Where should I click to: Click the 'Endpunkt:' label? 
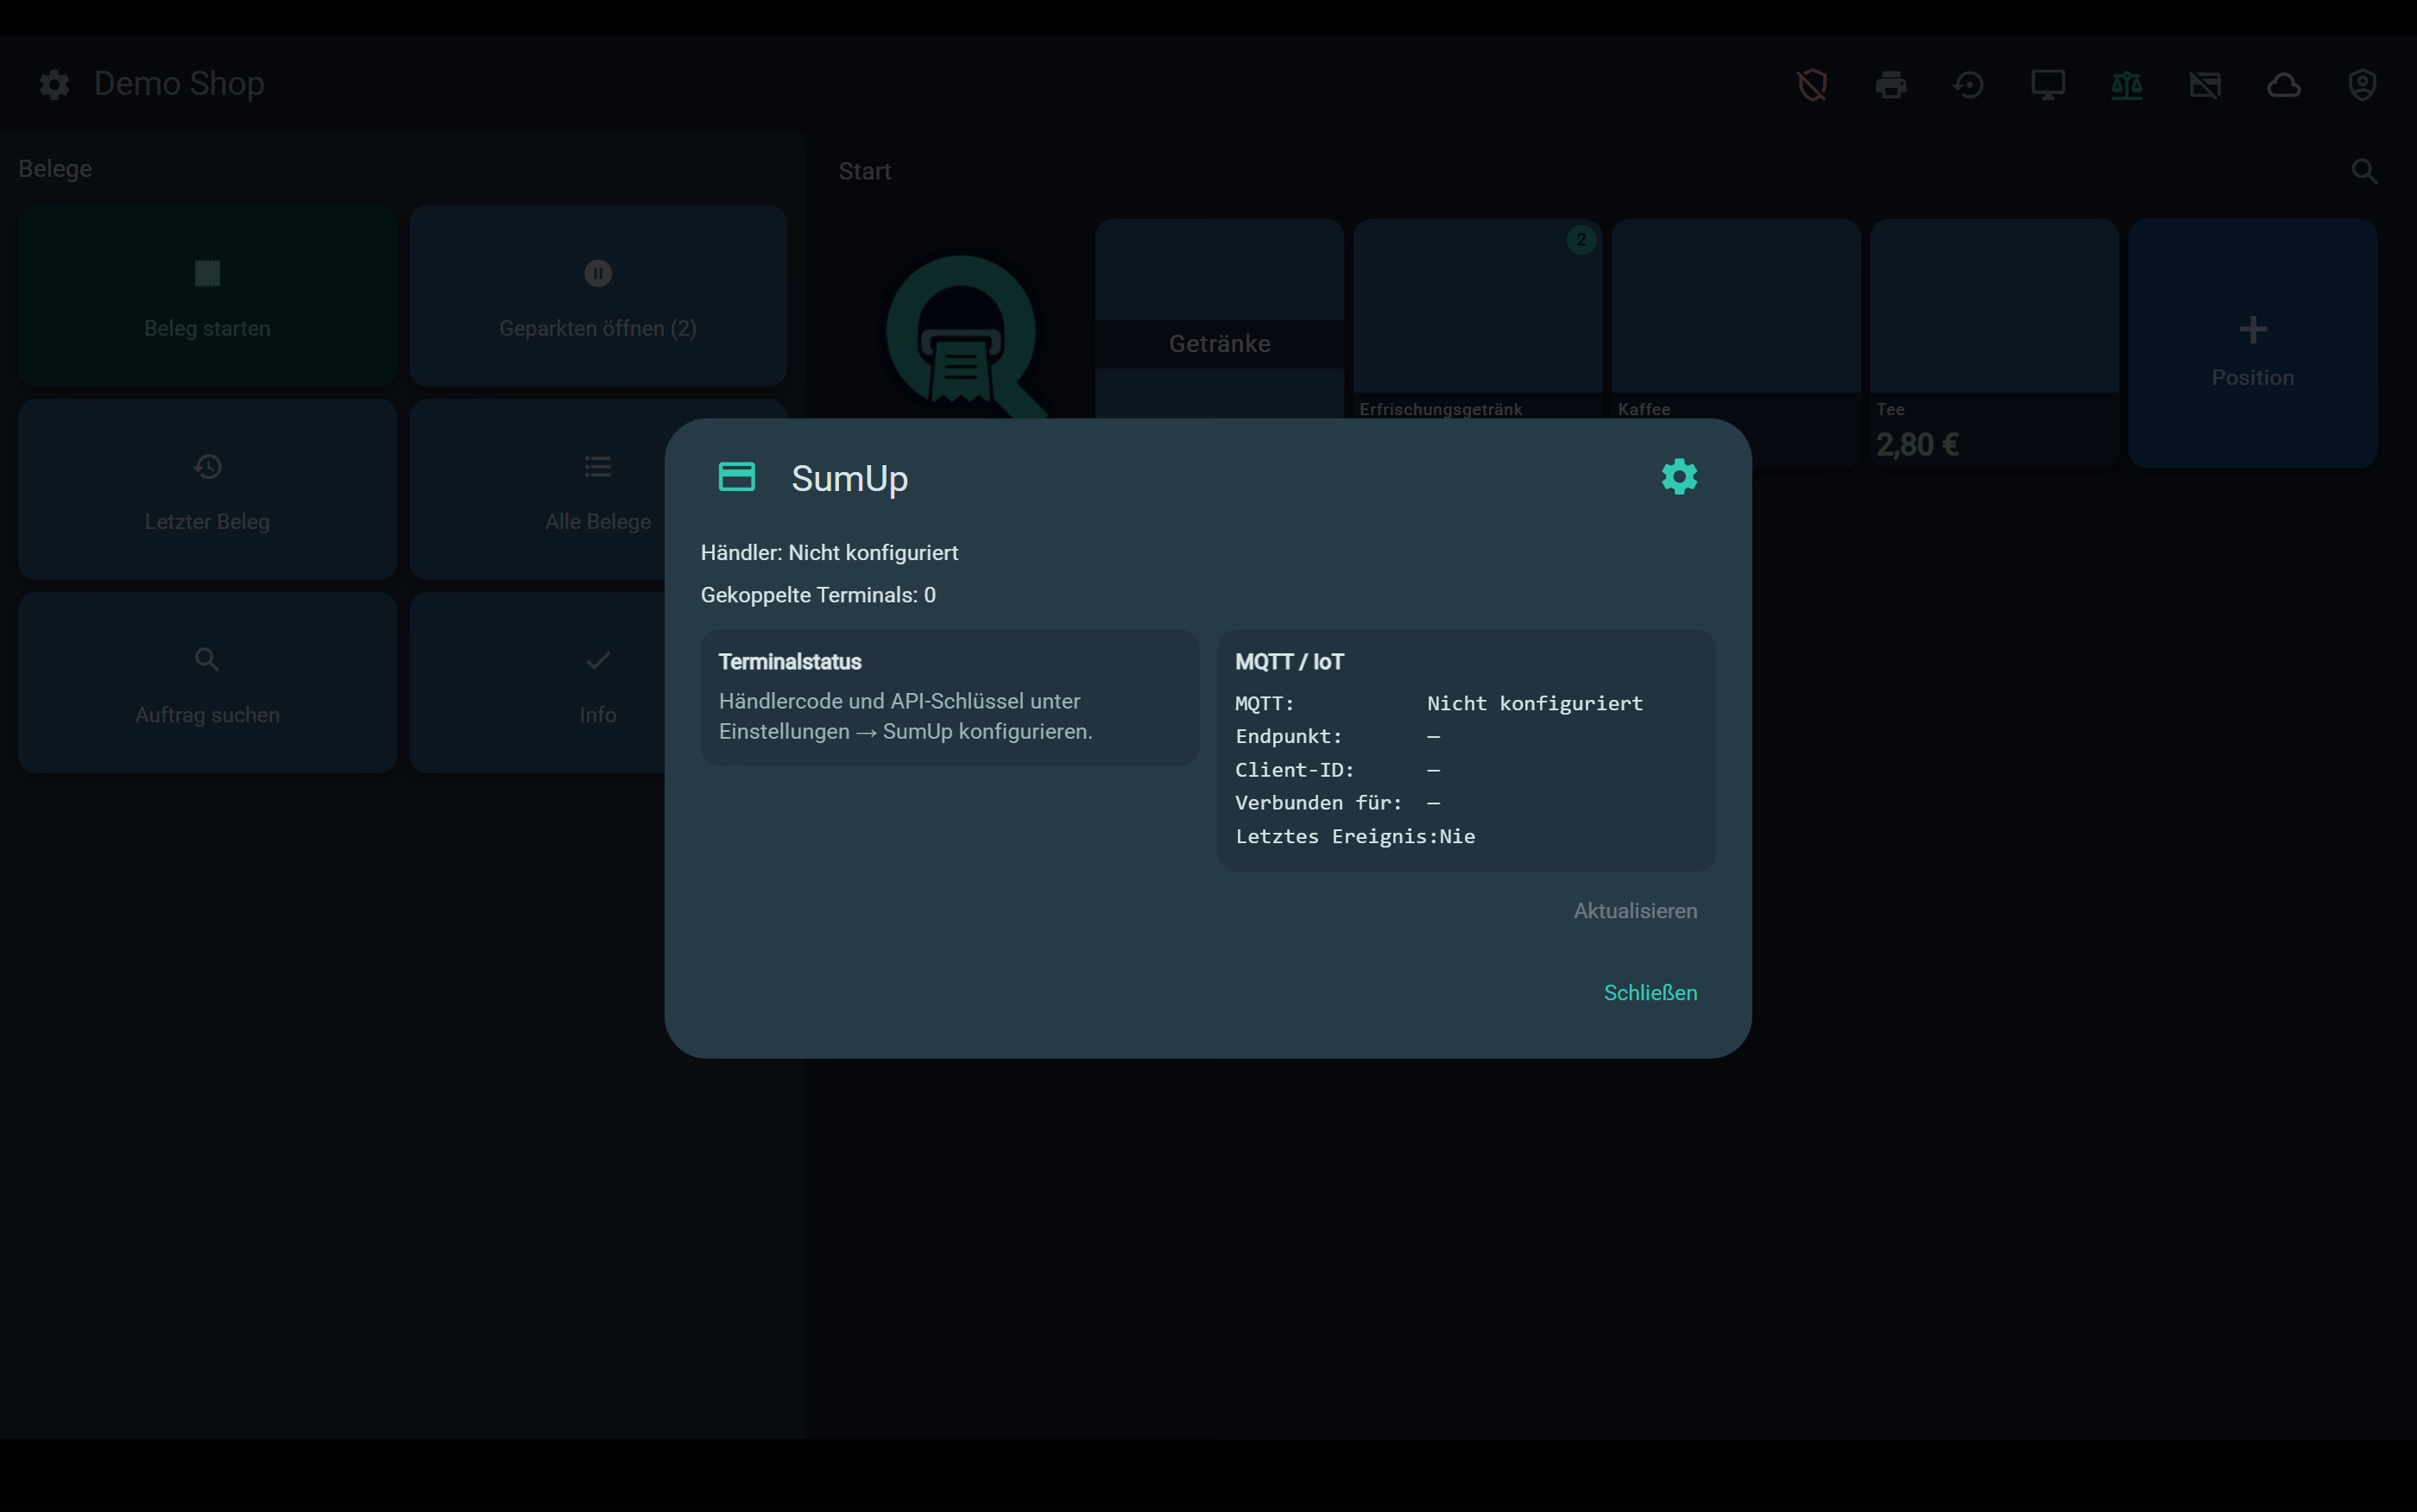[1288, 736]
